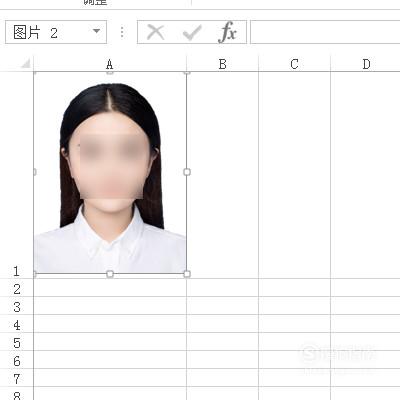Select row 7 header
Image resolution: width=400 pixels, height=400 pixels.
pyautogui.click(x=17, y=378)
